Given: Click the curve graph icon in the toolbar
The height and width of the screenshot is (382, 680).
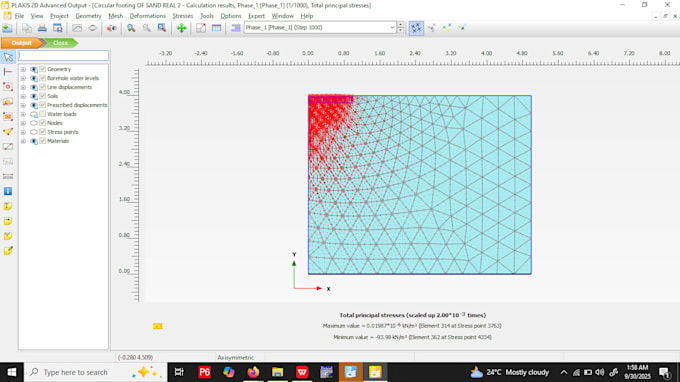Looking at the screenshot, I should (77, 28).
